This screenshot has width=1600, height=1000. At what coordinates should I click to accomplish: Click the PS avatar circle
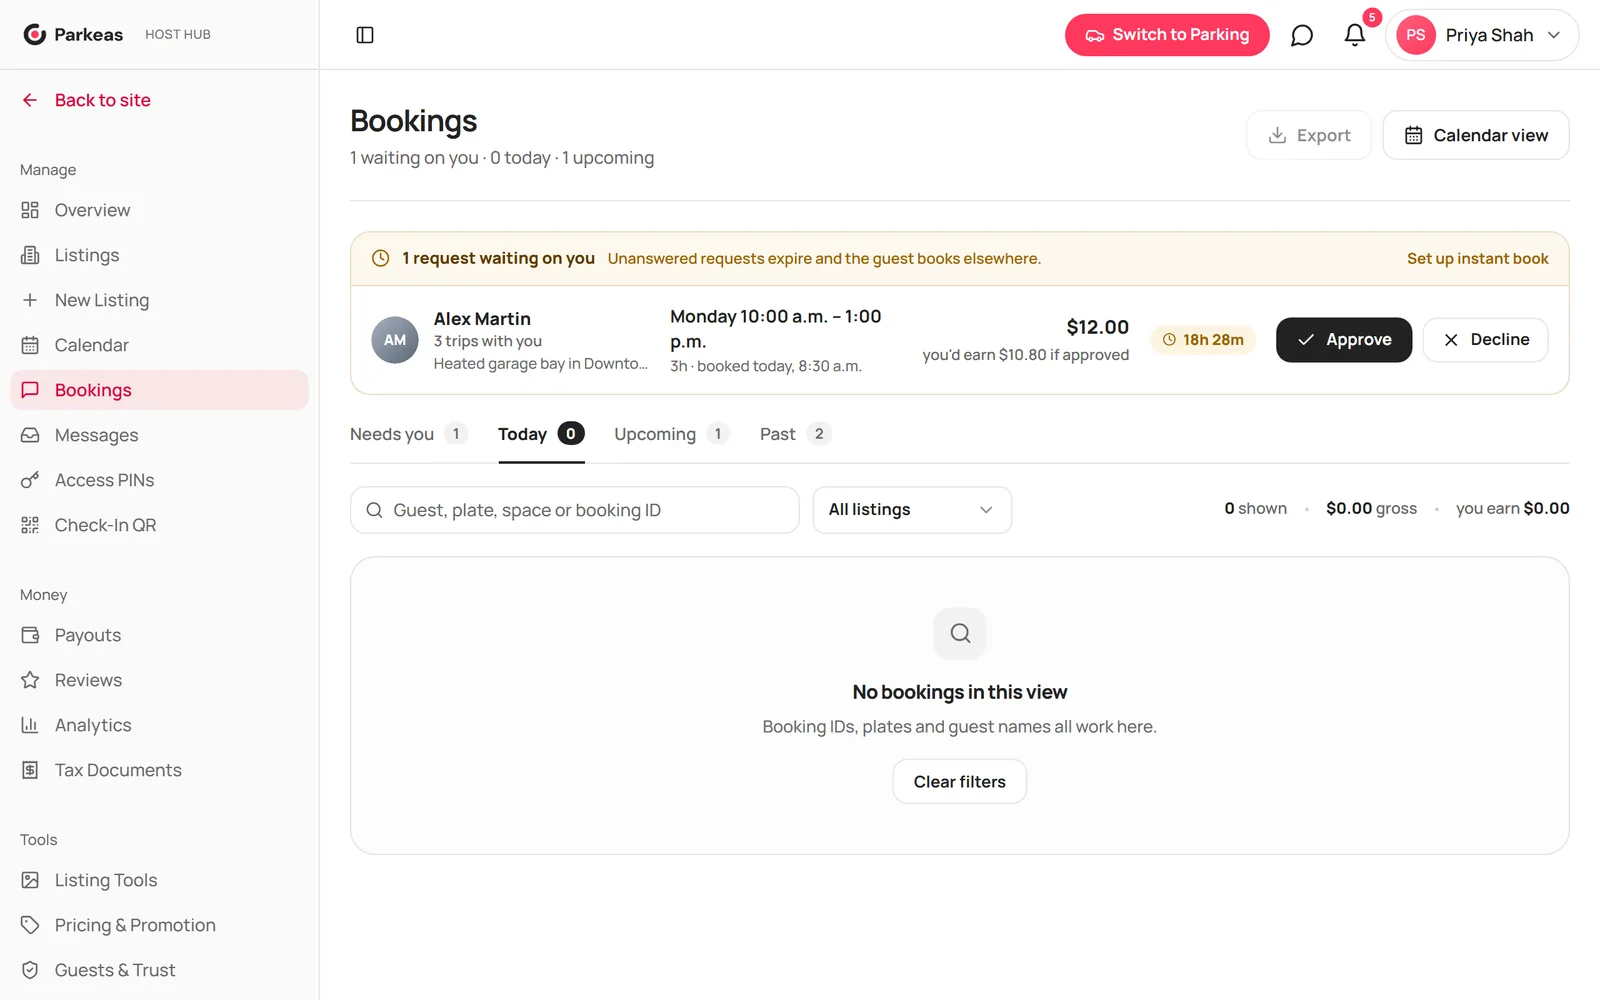pos(1416,35)
